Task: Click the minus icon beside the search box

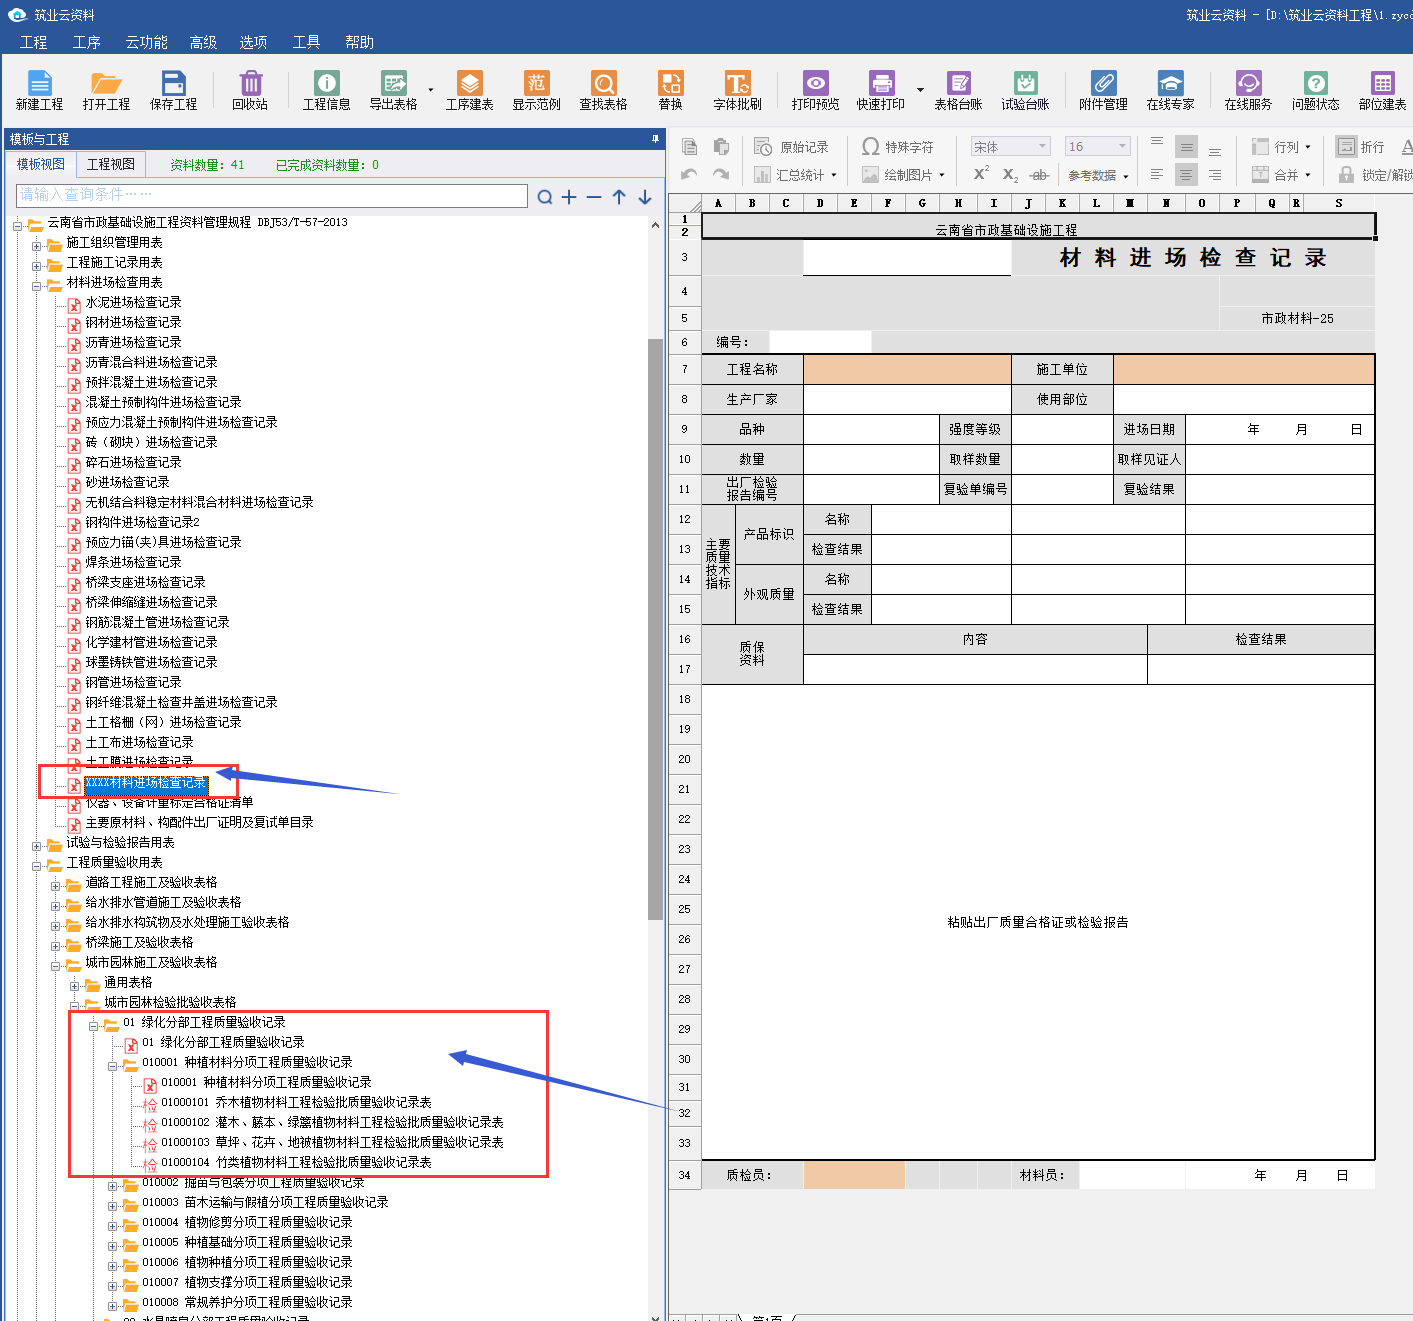Action: (594, 197)
